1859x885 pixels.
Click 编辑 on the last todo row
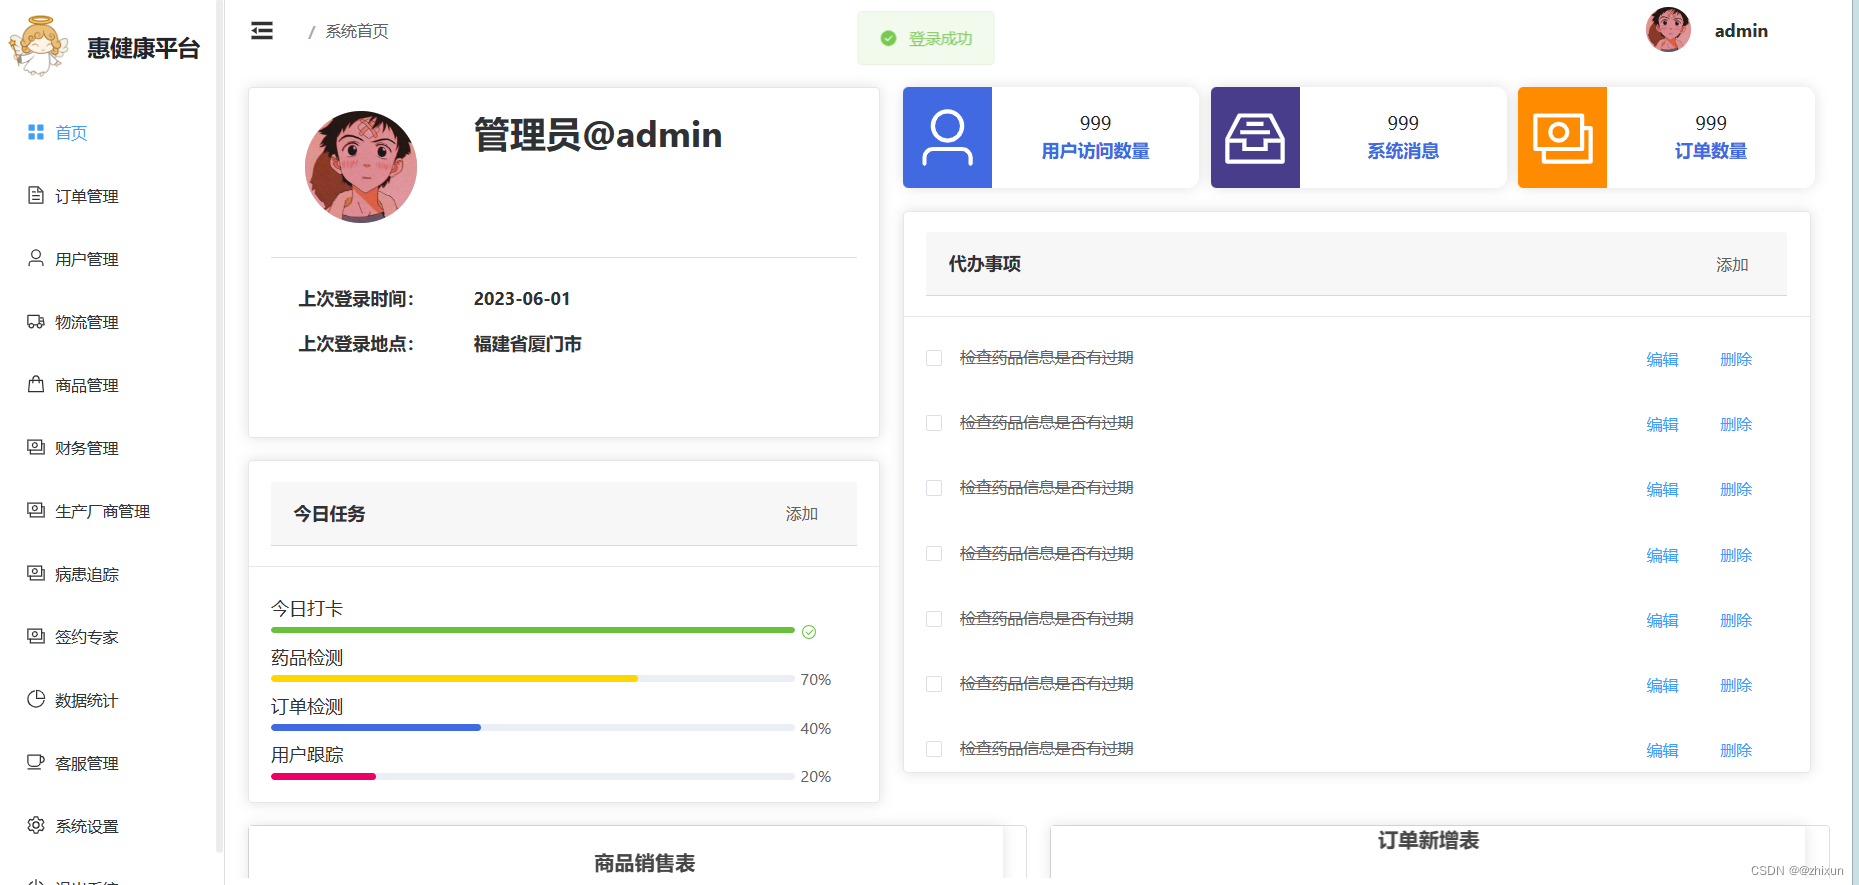(1662, 750)
